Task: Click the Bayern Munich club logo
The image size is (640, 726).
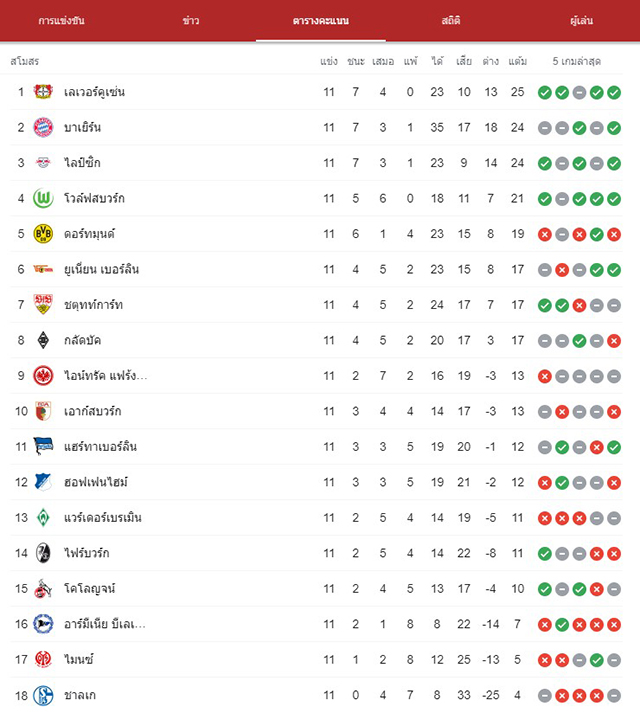Action: [43, 127]
